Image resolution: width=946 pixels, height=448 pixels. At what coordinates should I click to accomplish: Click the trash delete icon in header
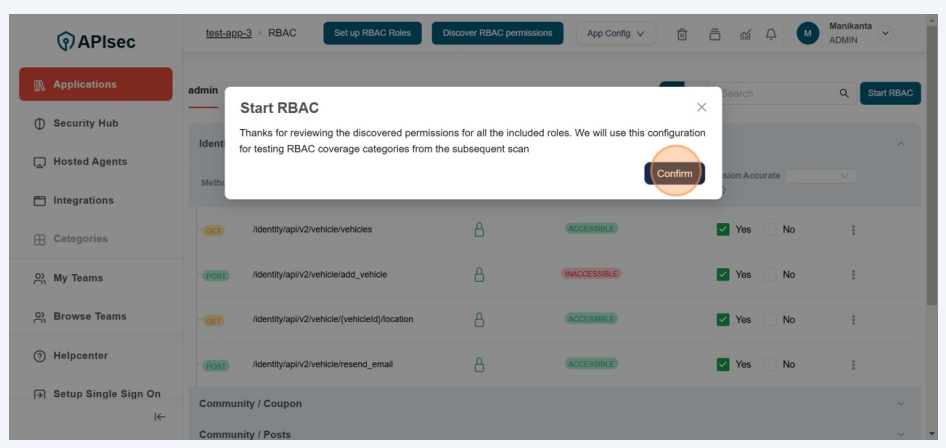(683, 33)
